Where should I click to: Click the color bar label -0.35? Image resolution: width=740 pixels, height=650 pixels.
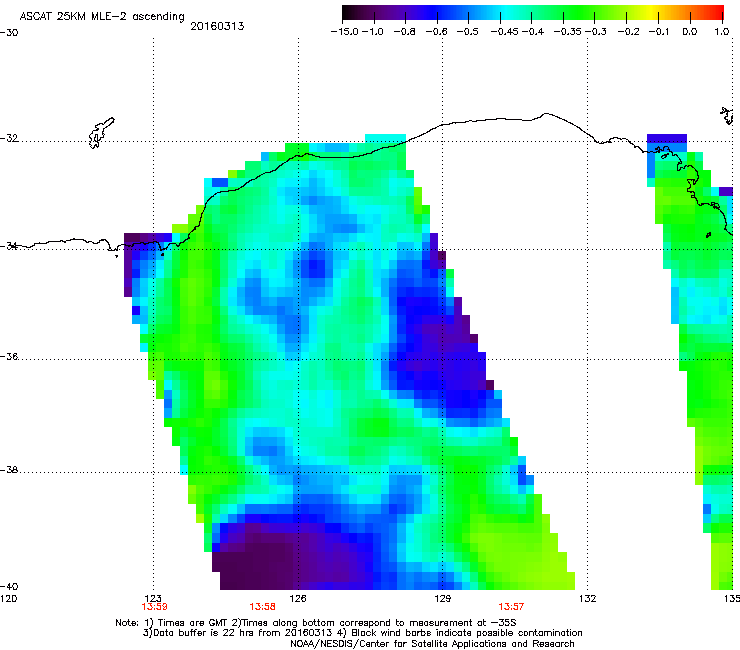click(x=568, y=32)
